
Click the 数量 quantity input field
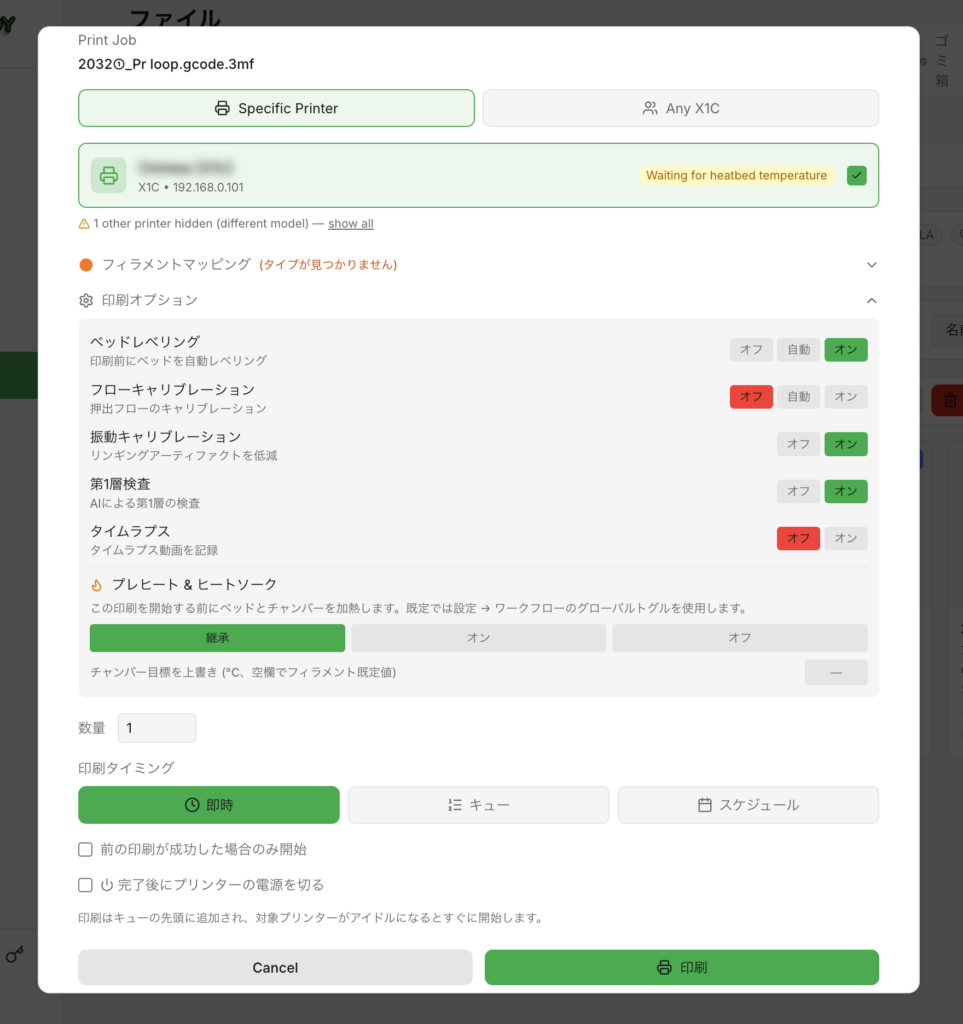157,728
